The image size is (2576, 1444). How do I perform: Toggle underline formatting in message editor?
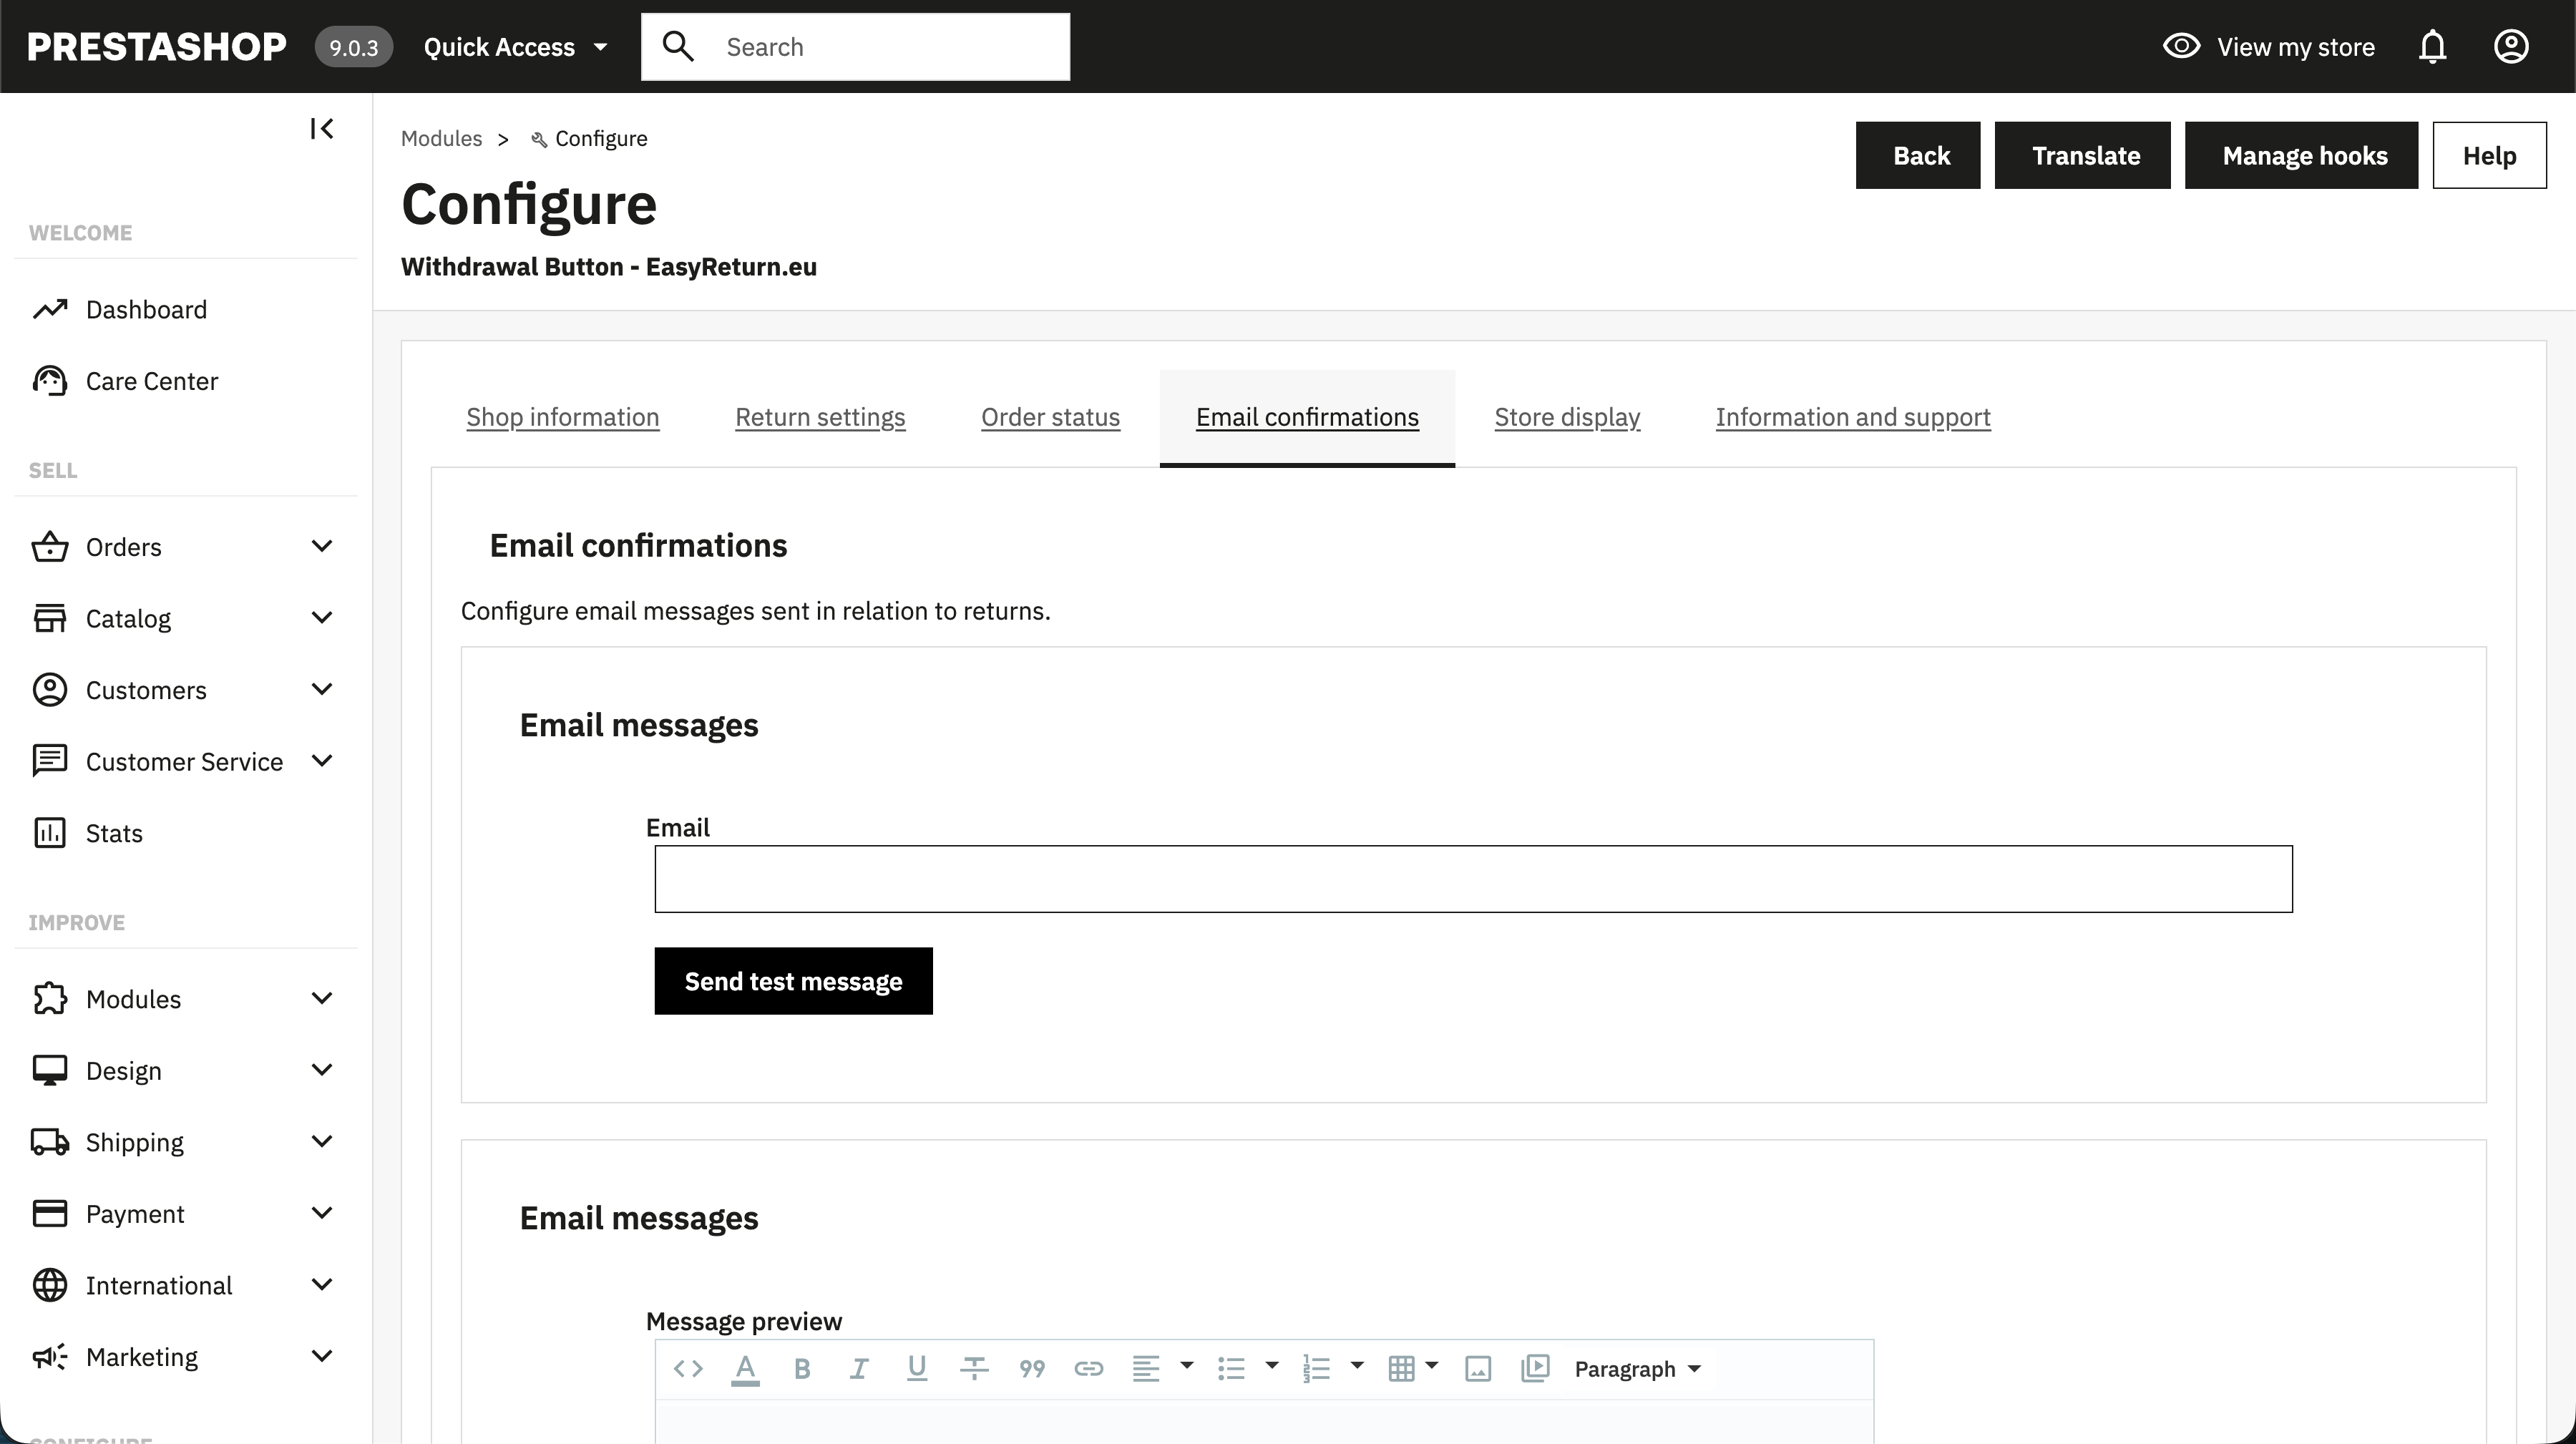click(x=916, y=1368)
